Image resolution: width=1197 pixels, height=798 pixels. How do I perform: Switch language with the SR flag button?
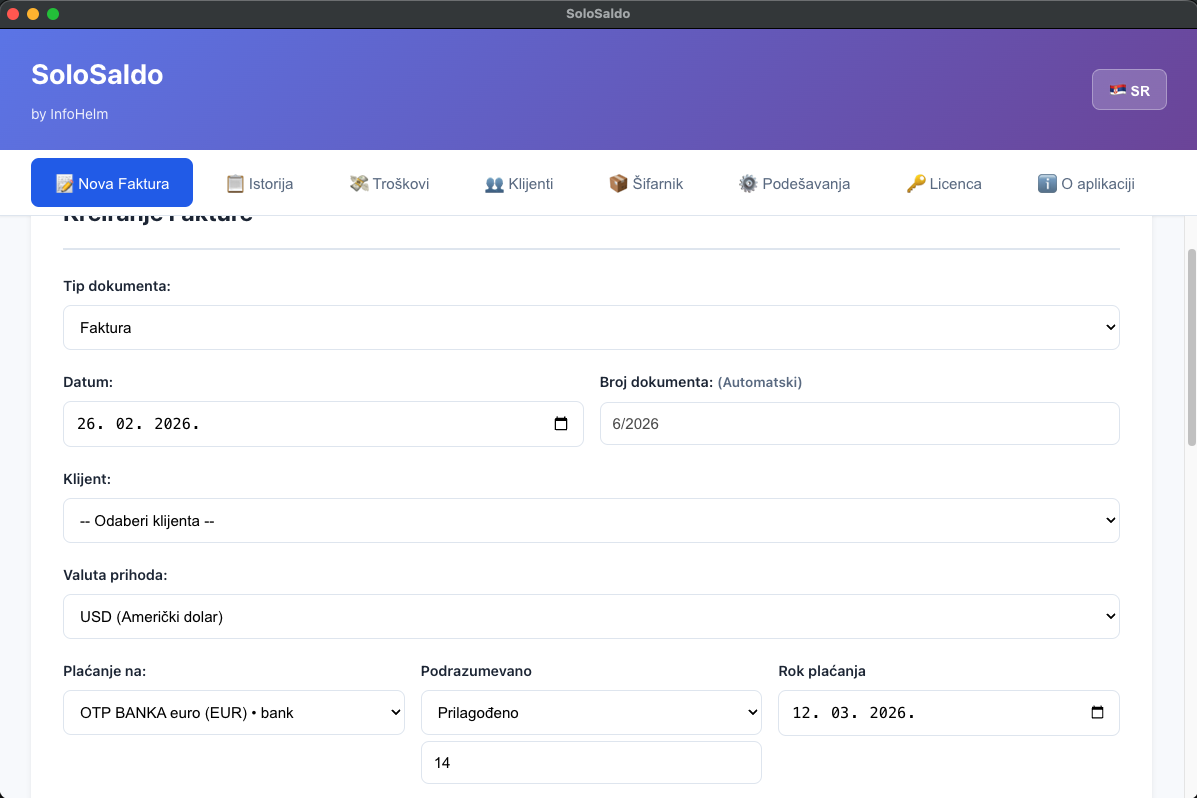(x=1129, y=90)
